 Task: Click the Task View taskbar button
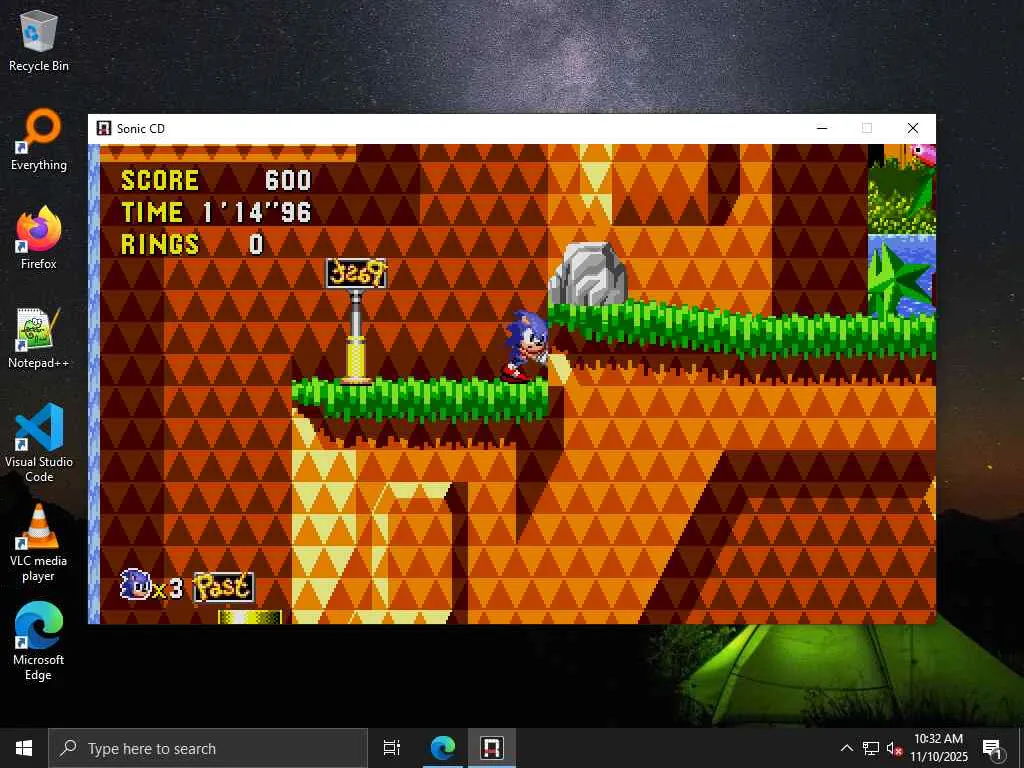coord(392,748)
